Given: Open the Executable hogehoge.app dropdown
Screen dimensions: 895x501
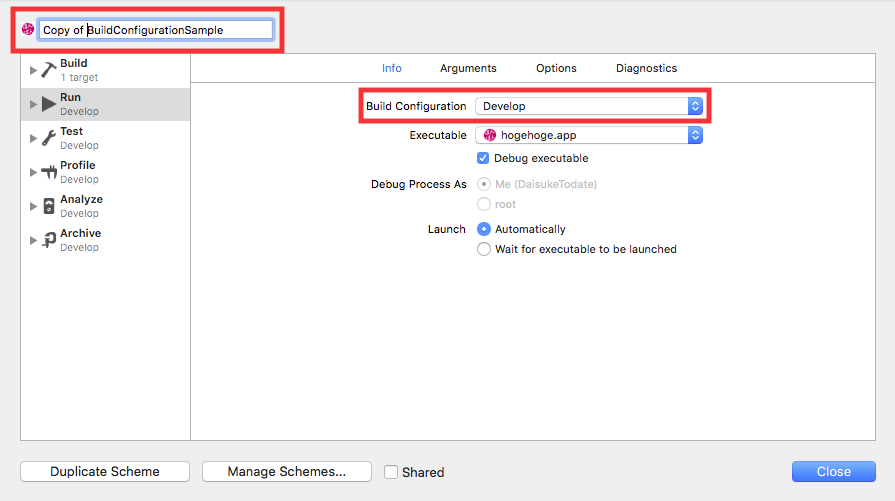Looking at the screenshot, I should click(x=588, y=135).
